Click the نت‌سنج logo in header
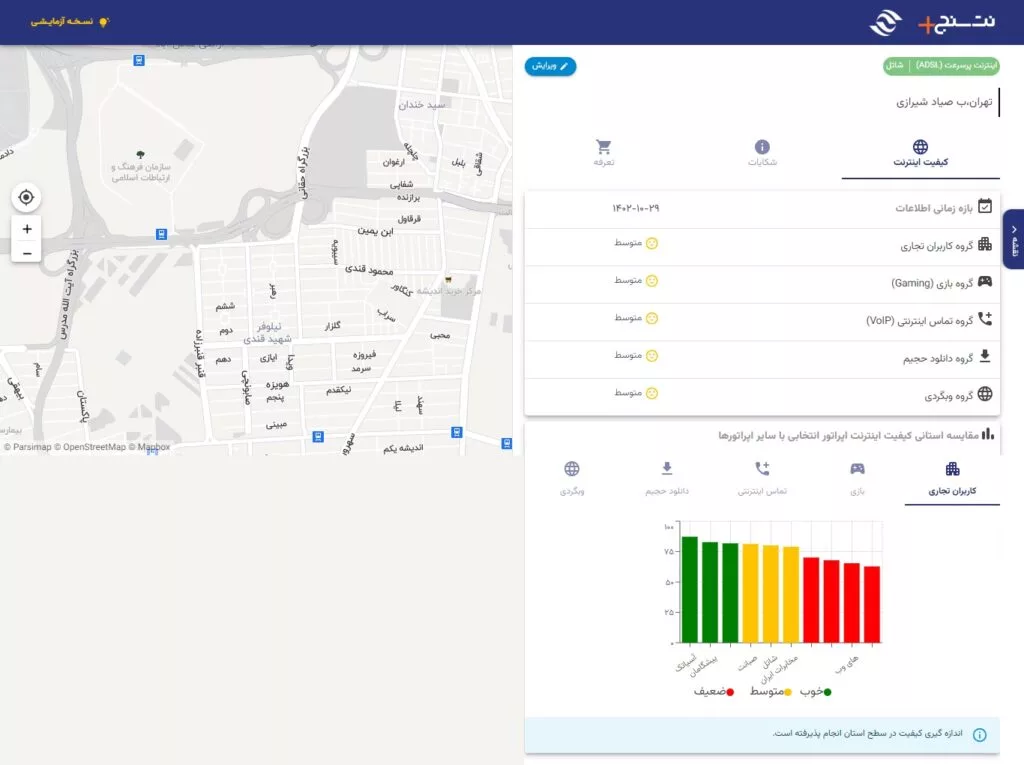 pyautogui.click(x=933, y=22)
